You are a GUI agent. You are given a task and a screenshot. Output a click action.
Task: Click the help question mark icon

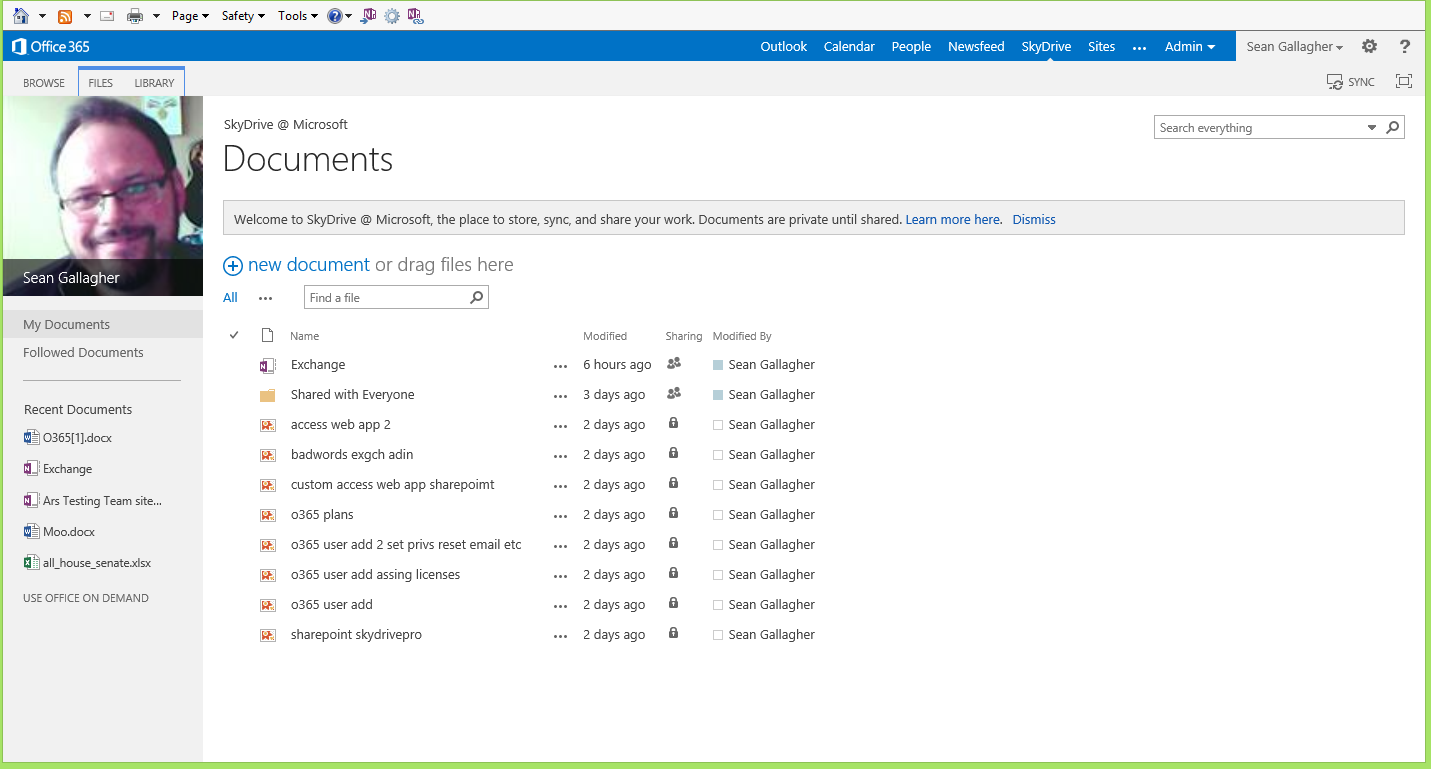(1405, 46)
